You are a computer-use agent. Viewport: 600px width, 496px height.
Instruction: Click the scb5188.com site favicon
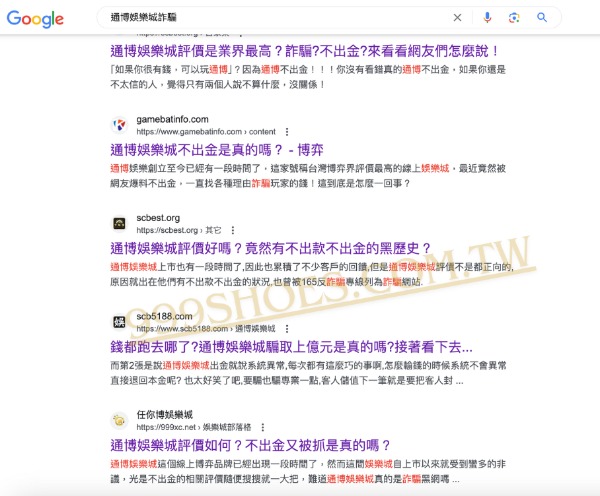pyautogui.click(x=119, y=322)
